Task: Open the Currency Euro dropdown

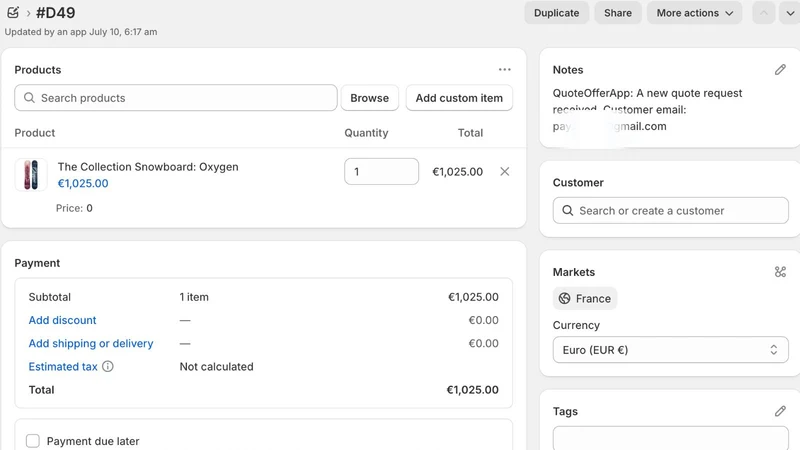Action: [x=670, y=349]
